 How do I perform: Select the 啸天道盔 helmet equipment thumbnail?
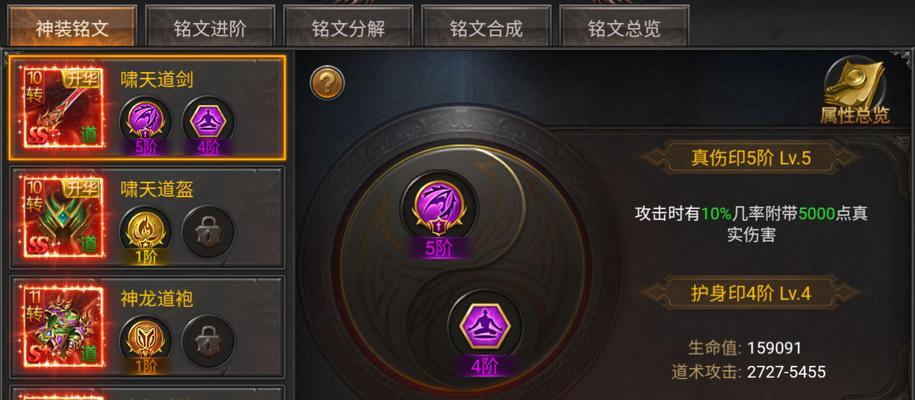64,217
